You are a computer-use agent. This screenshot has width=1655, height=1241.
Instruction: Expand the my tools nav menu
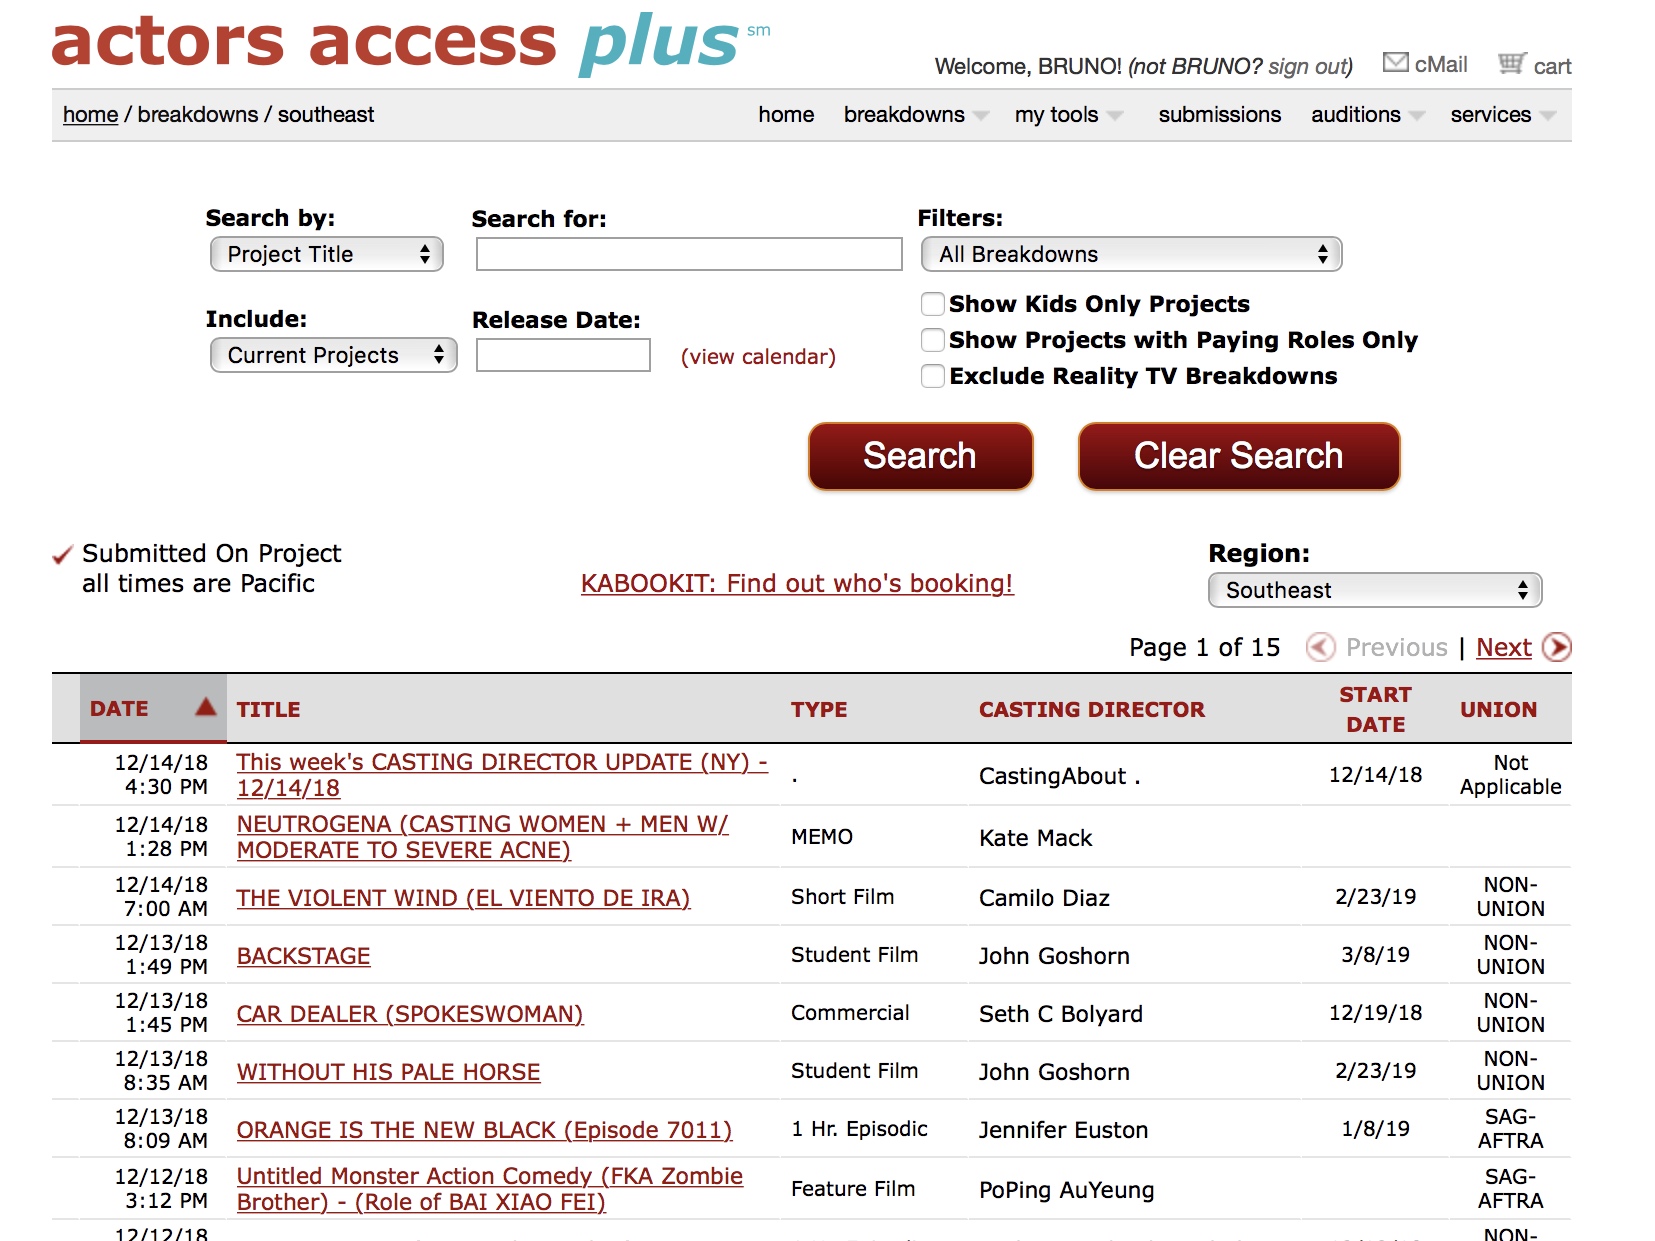(1069, 115)
